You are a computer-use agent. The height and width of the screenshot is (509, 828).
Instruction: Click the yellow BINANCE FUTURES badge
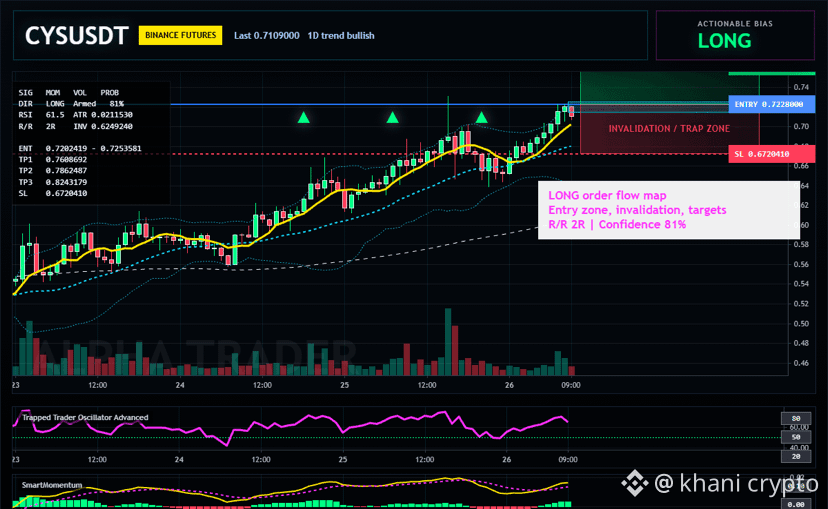click(181, 35)
